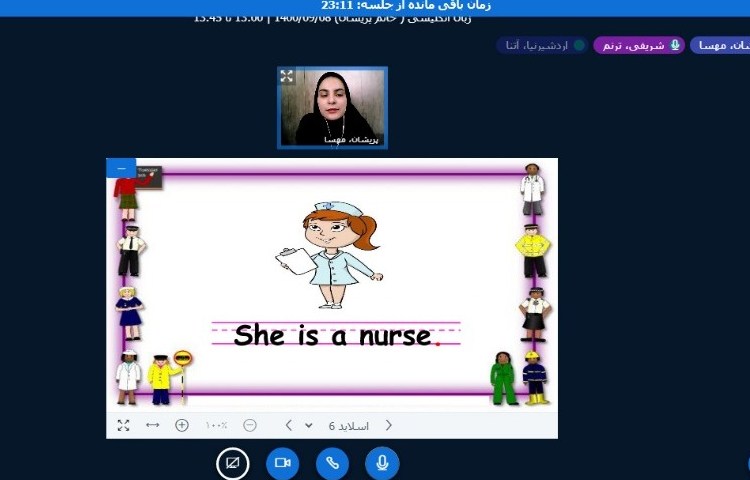Zoom out of the slide

point(250,425)
